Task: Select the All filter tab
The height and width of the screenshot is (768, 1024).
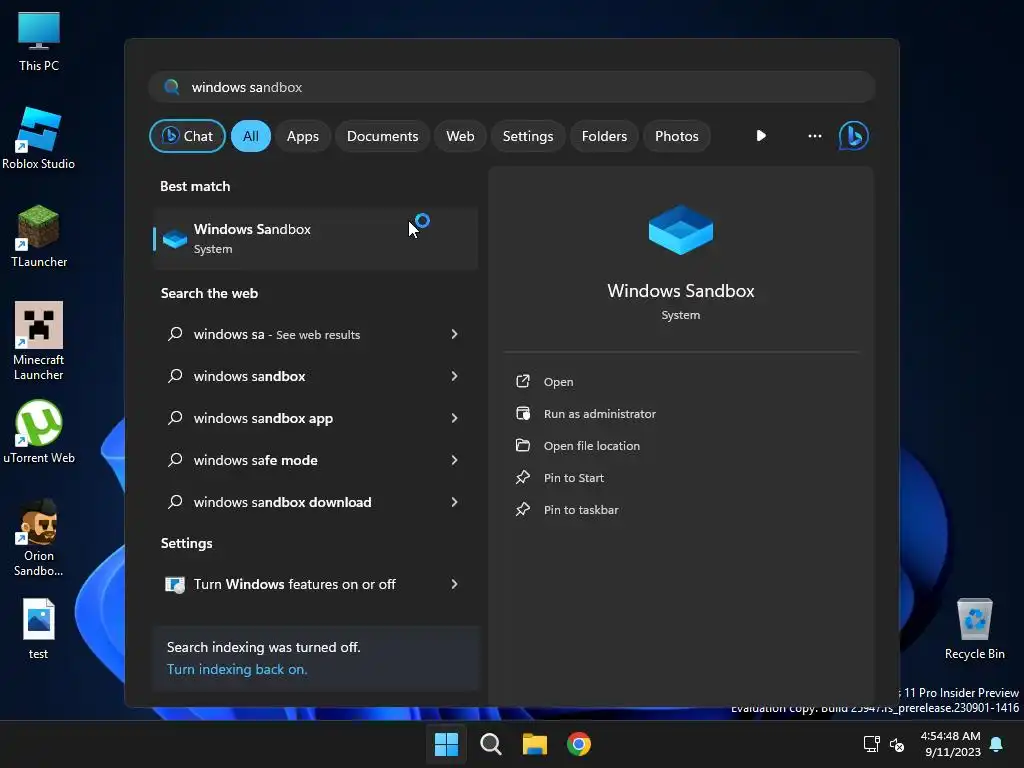Action: click(x=251, y=136)
